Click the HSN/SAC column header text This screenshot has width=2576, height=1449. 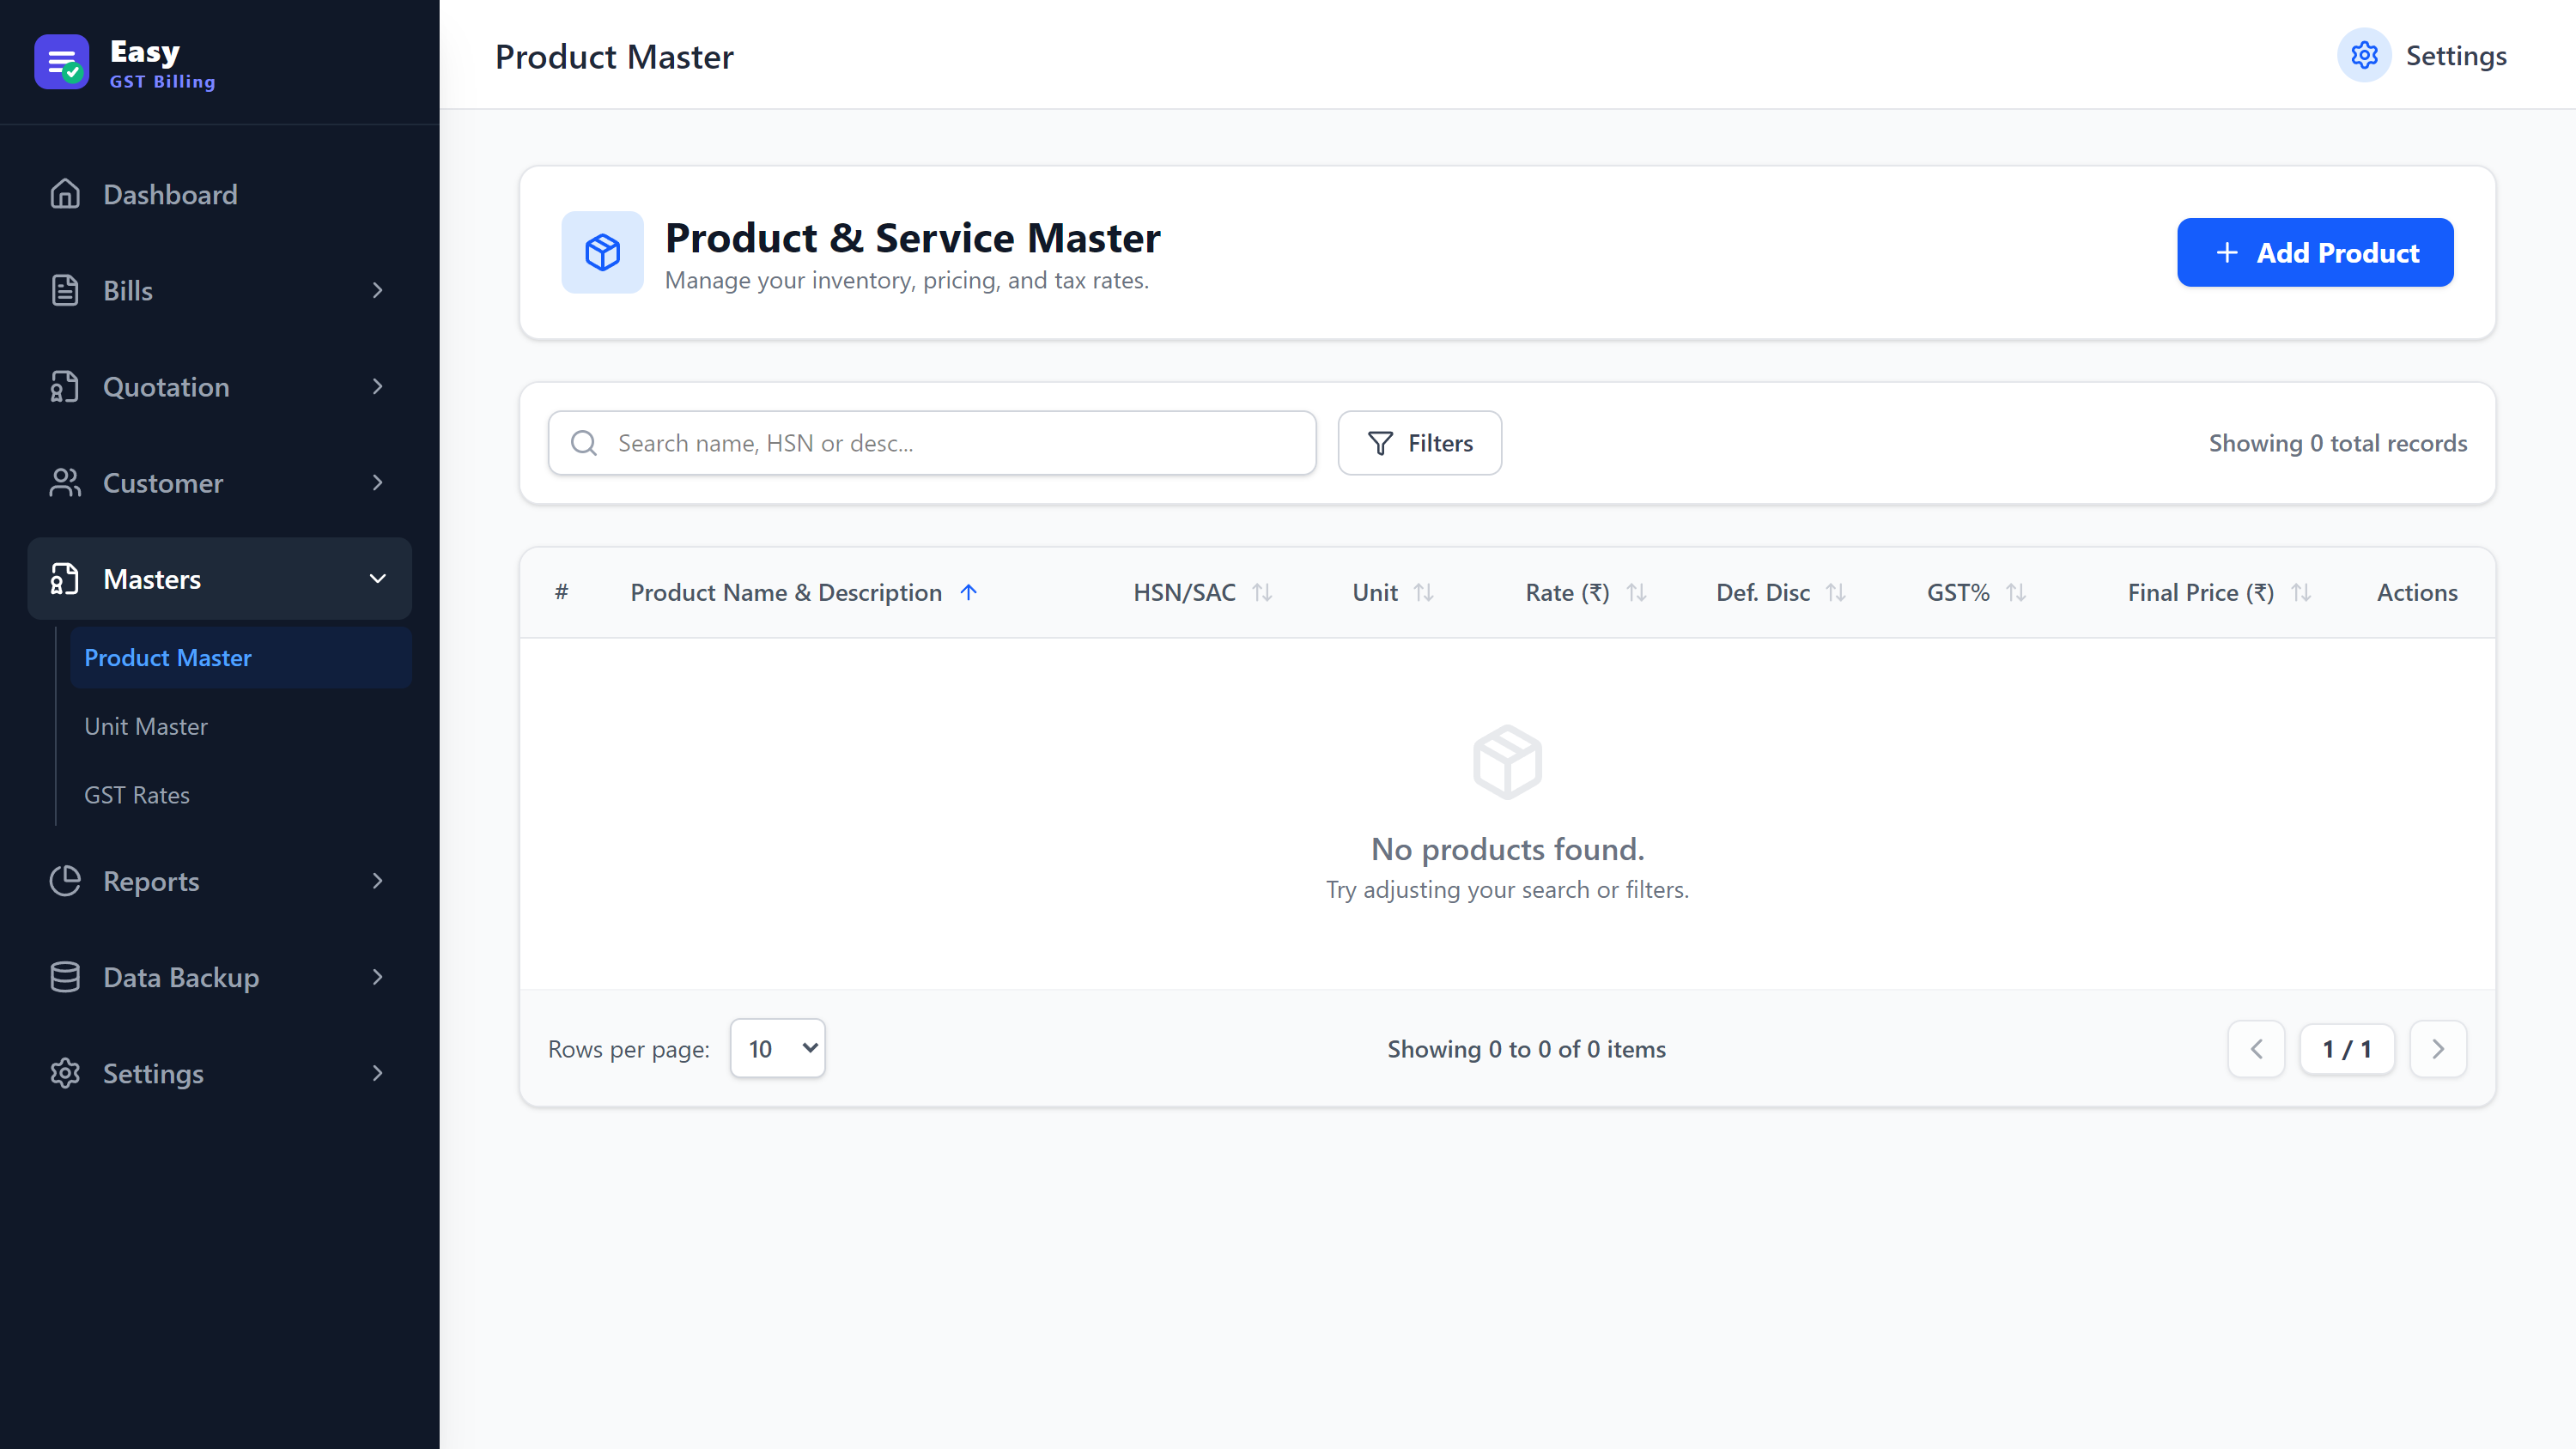[1184, 593]
